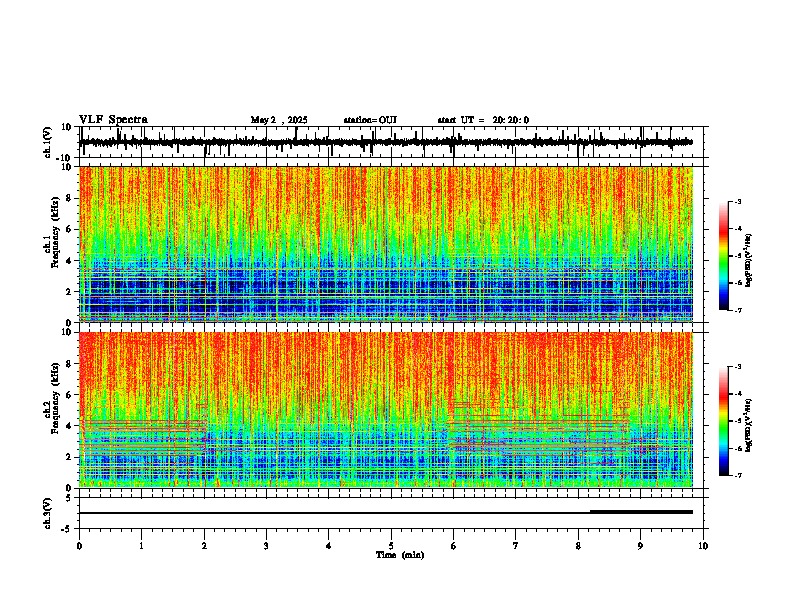Click the ch.2 spectrogram color scale bar
Image resolution: width=792 pixels, height=612 pixels.
724,421
